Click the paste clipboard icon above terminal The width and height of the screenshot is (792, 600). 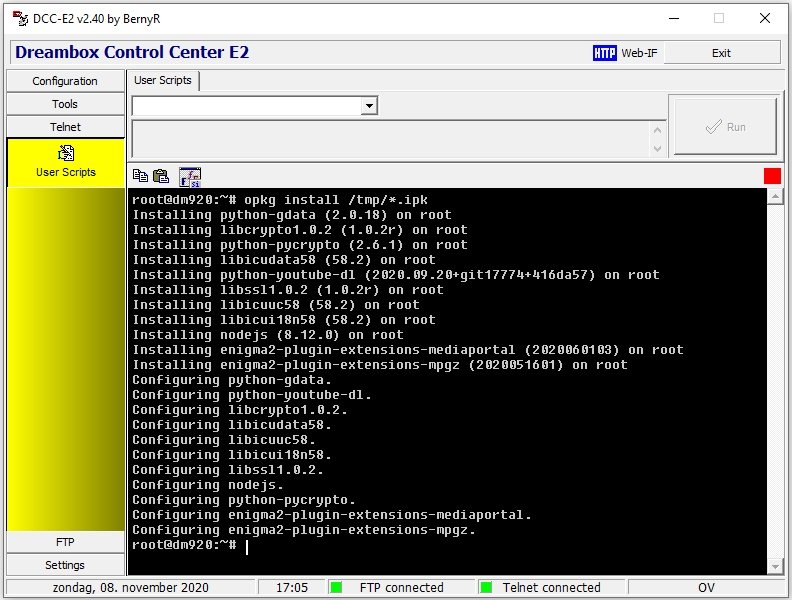click(160, 176)
